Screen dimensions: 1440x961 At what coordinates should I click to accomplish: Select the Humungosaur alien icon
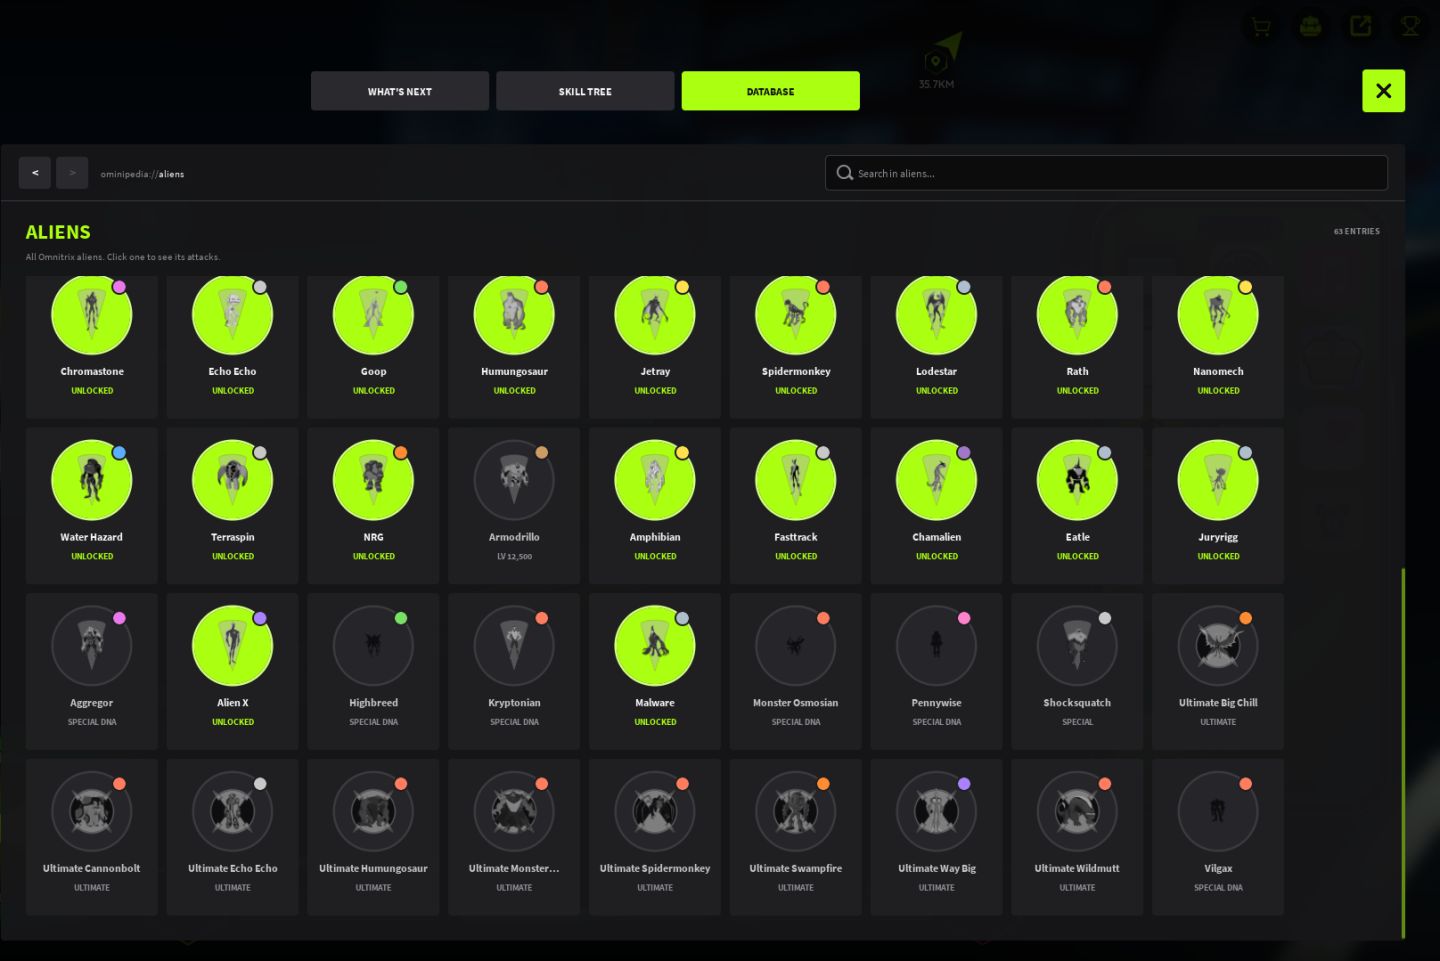(514, 314)
